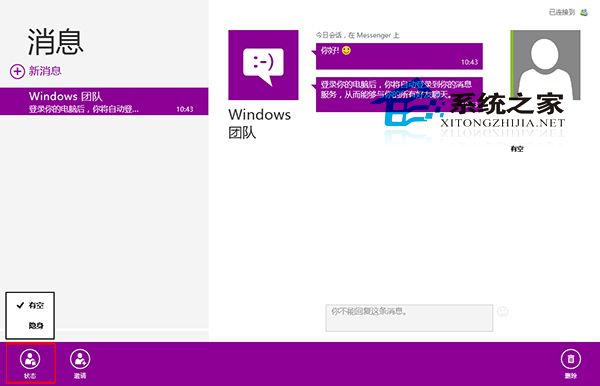Screen dimensions: 600x386
Task: Click the new message plus icon
Action: click(17, 71)
